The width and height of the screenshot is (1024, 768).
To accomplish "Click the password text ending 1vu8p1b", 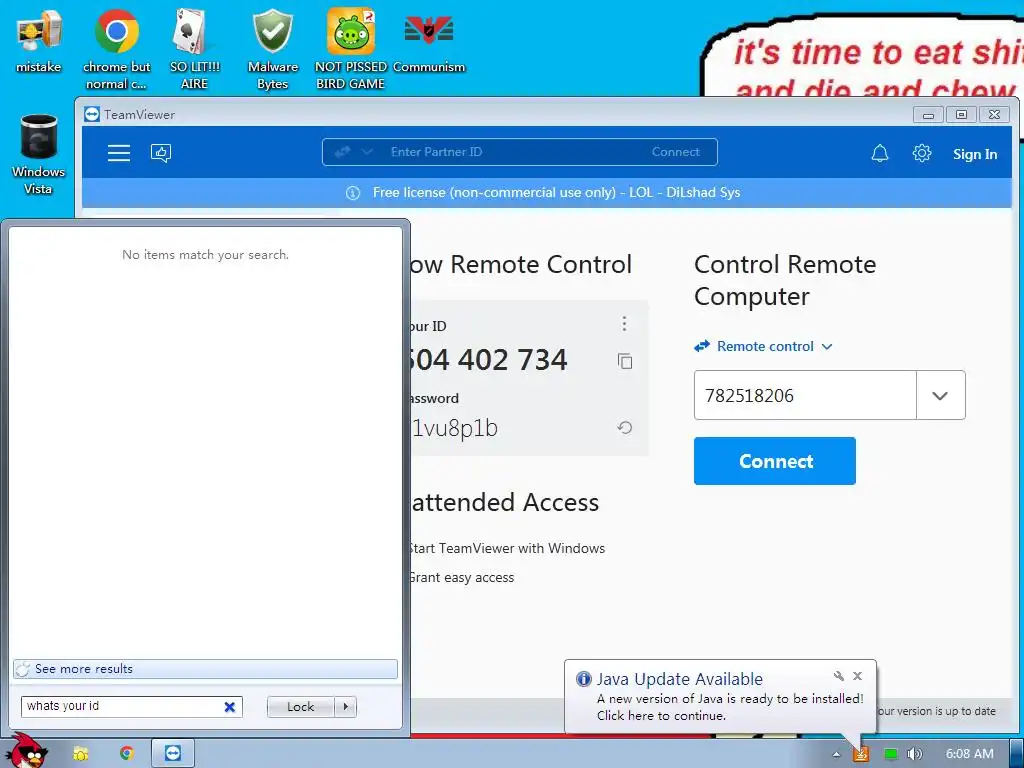I will [x=454, y=428].
